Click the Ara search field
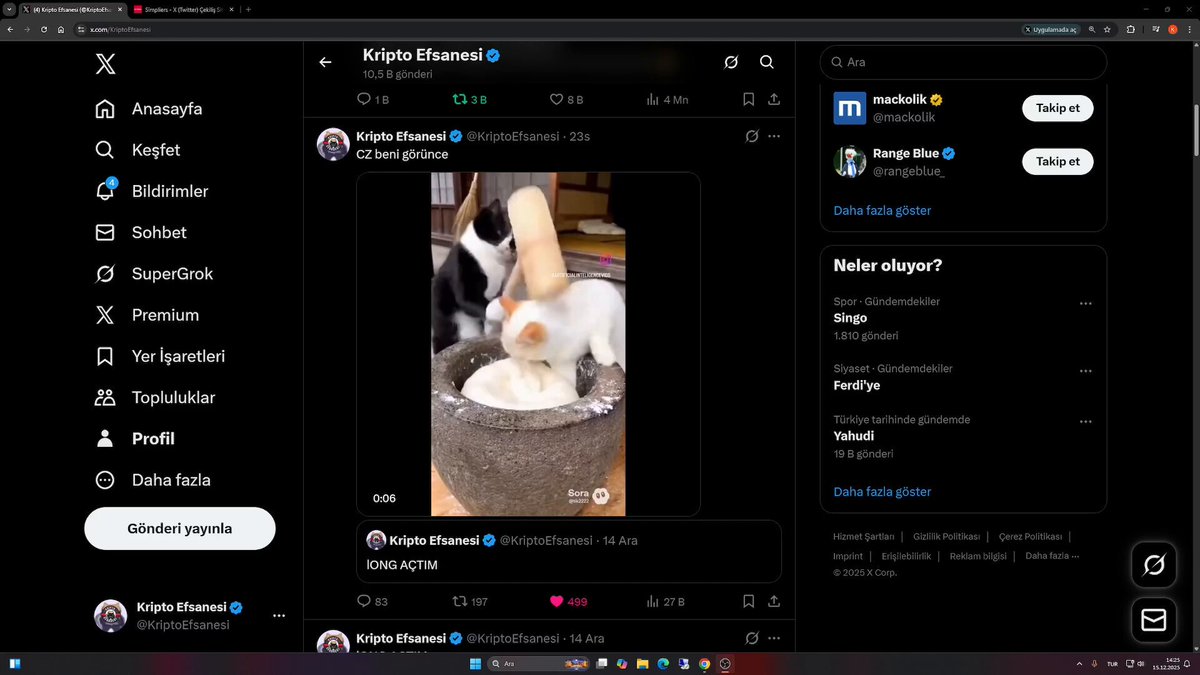 (x=964, y=62)
